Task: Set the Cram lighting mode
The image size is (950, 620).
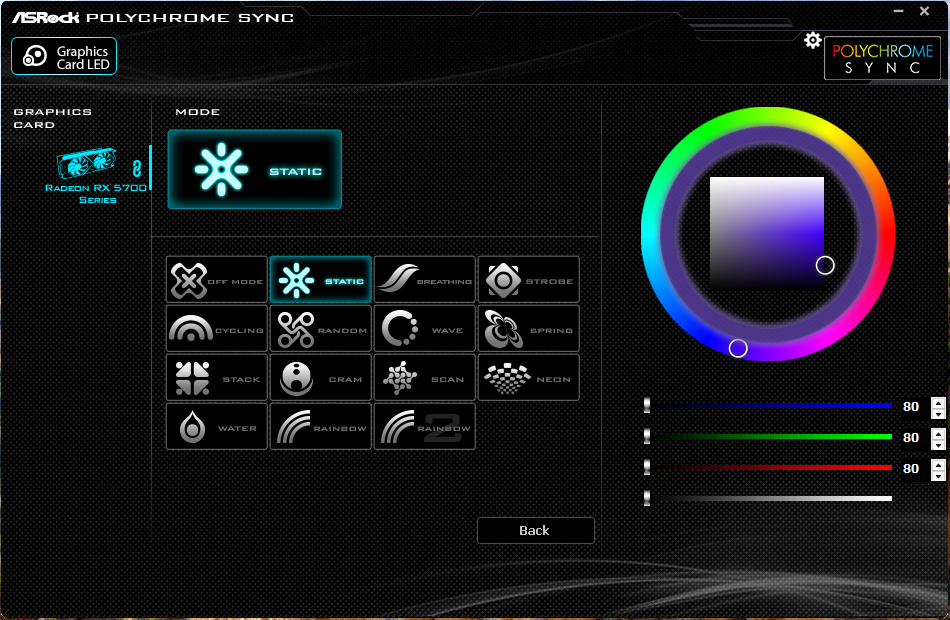Action: pos(321,378)
